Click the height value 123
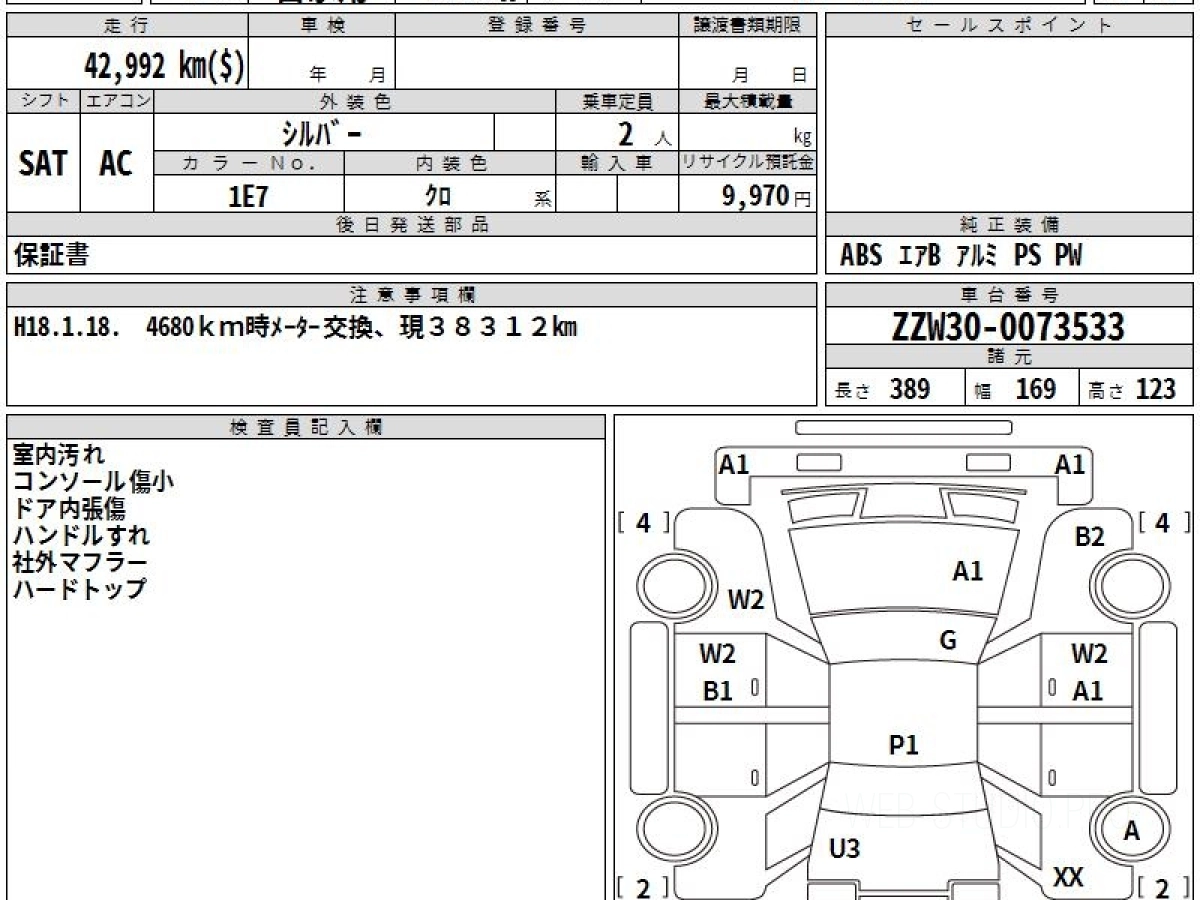 click(1156, 389)
